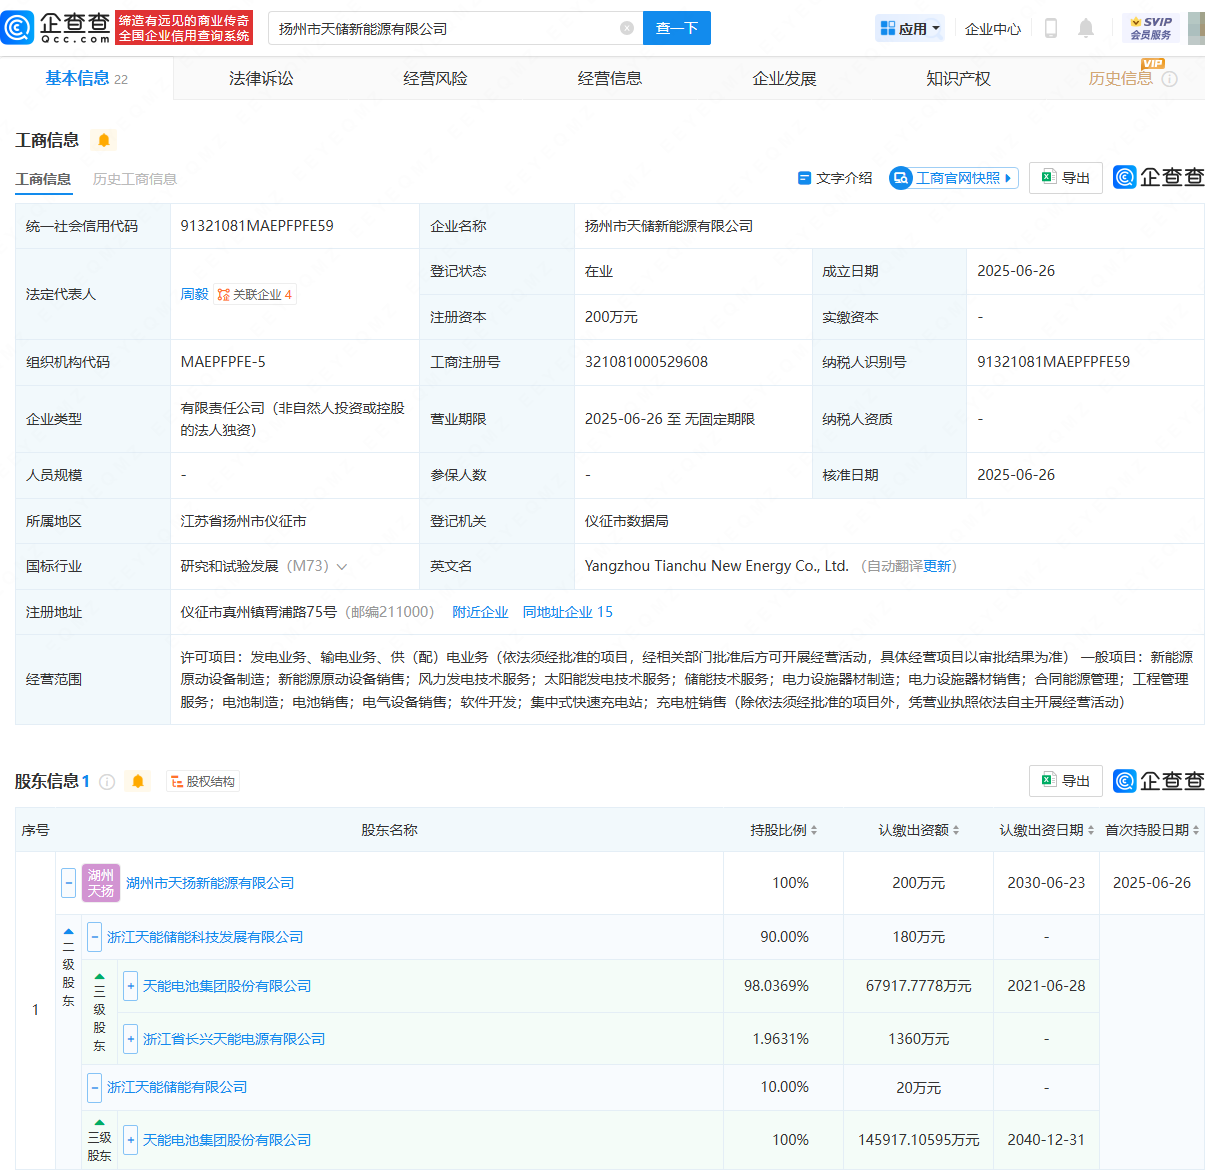Viewport: 1205px width, 1172px height.
Task: Open user avatar at top right
Action: pyautogui.click(x=1196, y=28)
